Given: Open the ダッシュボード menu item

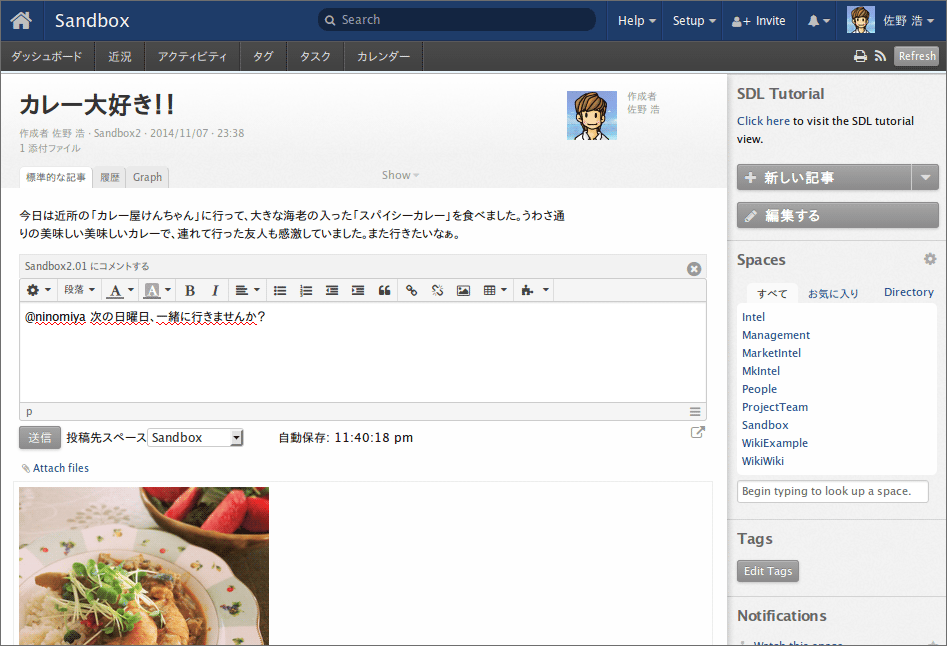Looking at the screenshot, I should tap(47, 57).
